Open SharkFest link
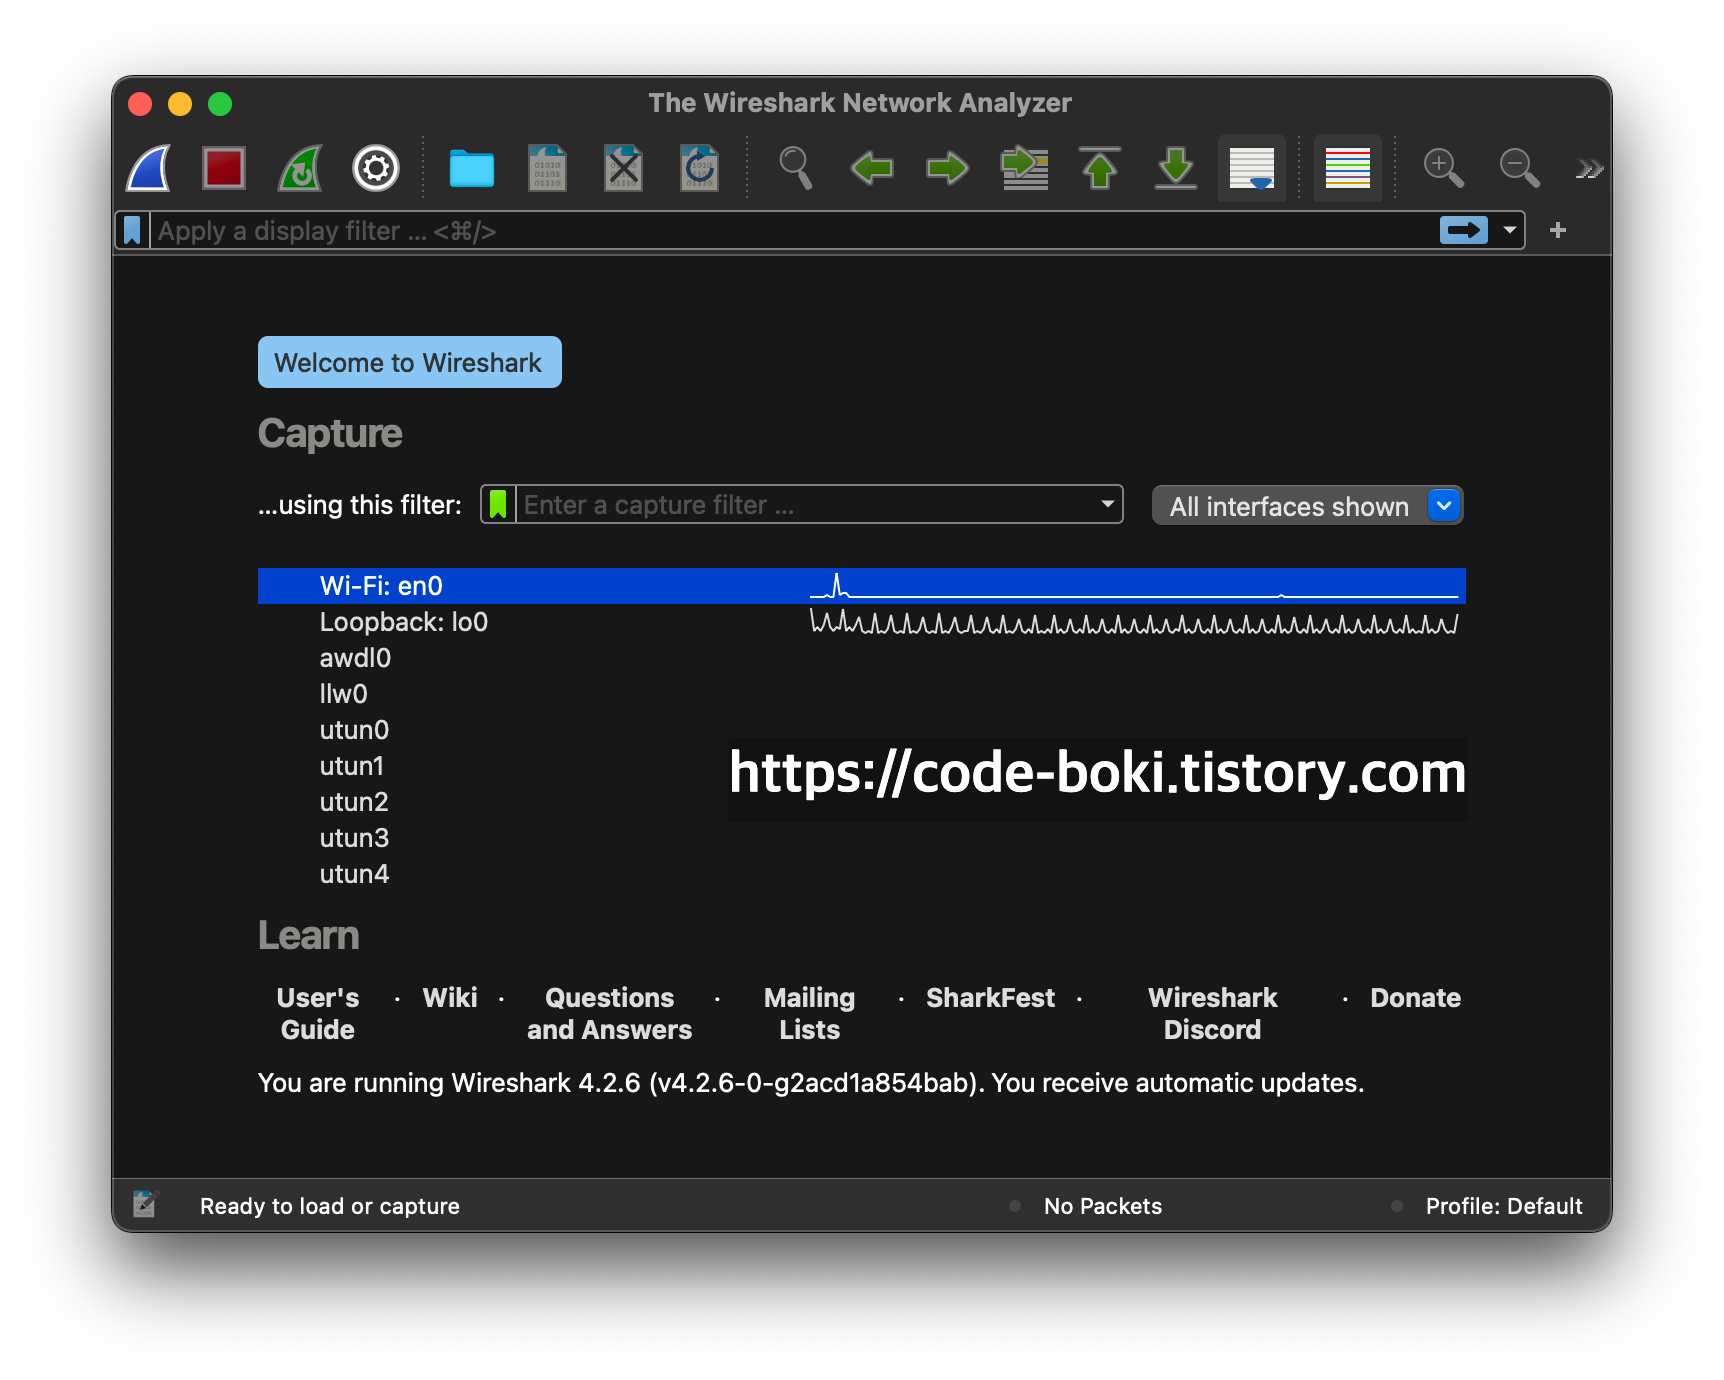This screenshot has width=1724, height=1380. coord(991,998)
